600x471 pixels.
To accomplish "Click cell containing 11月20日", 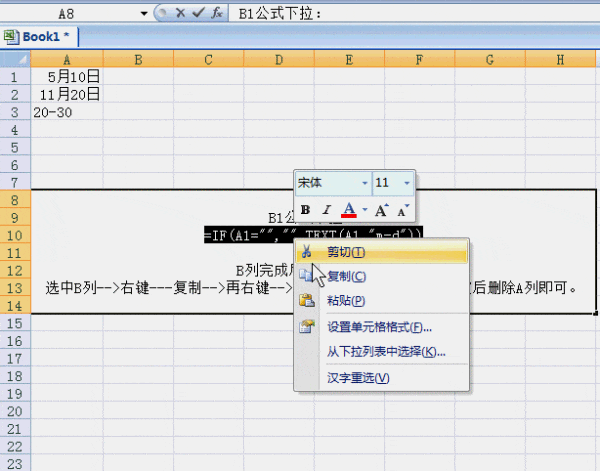I will pyautogui.click(x=67, y=95).
